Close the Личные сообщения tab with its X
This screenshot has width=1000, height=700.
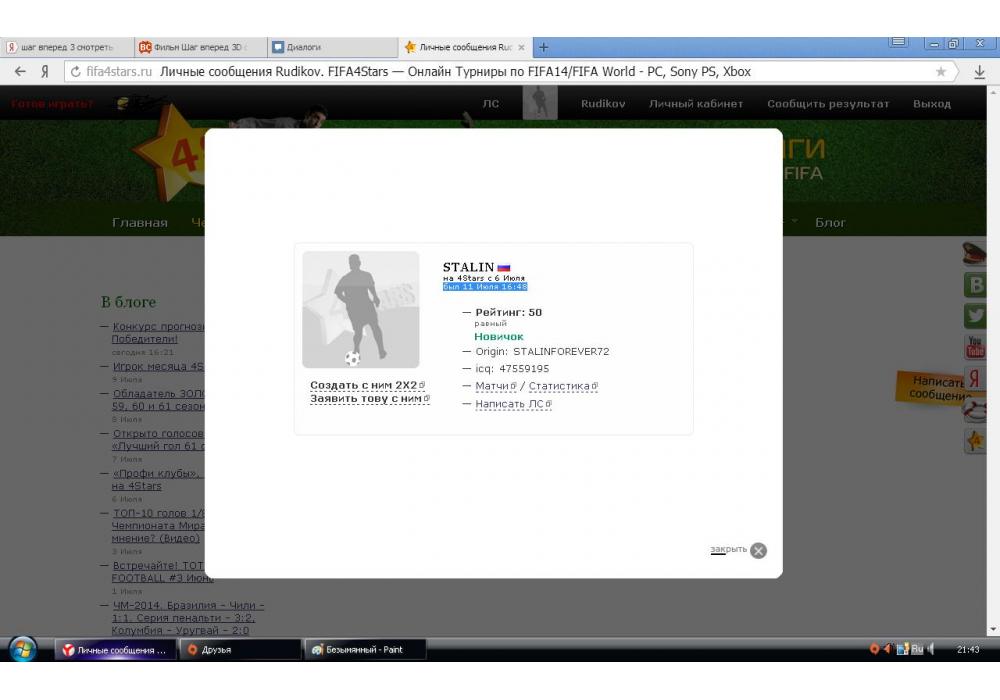[x=521, y=47]
